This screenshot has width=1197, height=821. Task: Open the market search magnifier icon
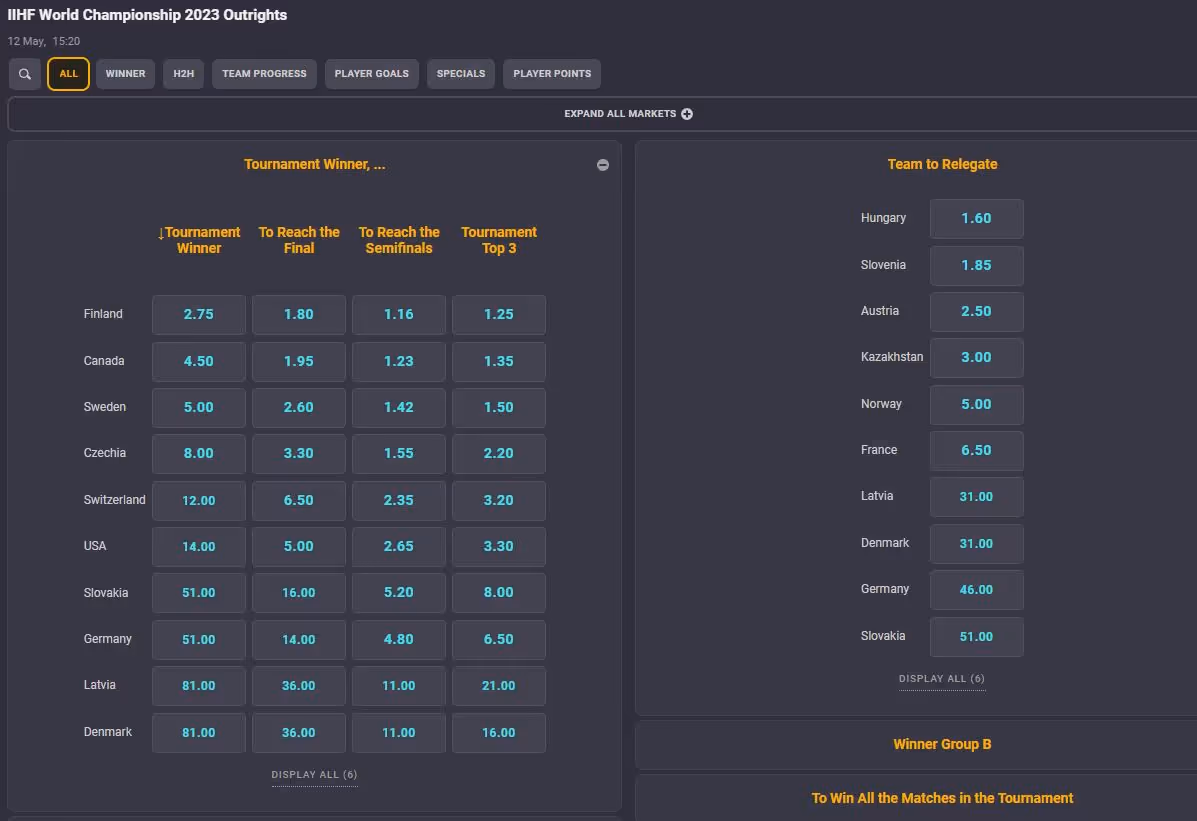(24, 74)
